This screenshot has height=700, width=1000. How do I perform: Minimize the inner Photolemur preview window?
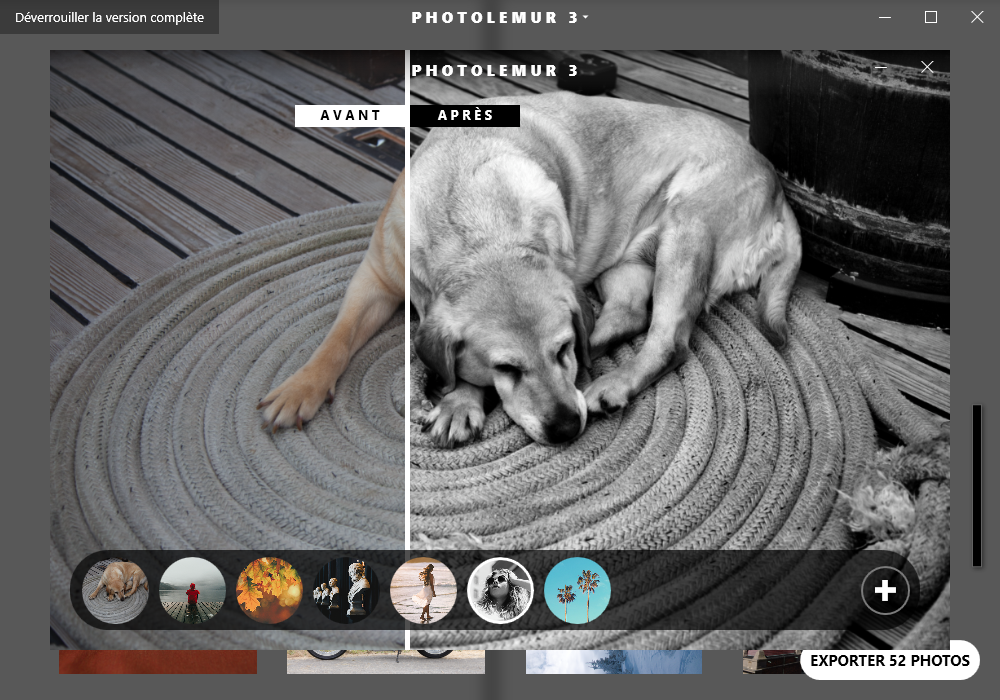click(881, 67)
